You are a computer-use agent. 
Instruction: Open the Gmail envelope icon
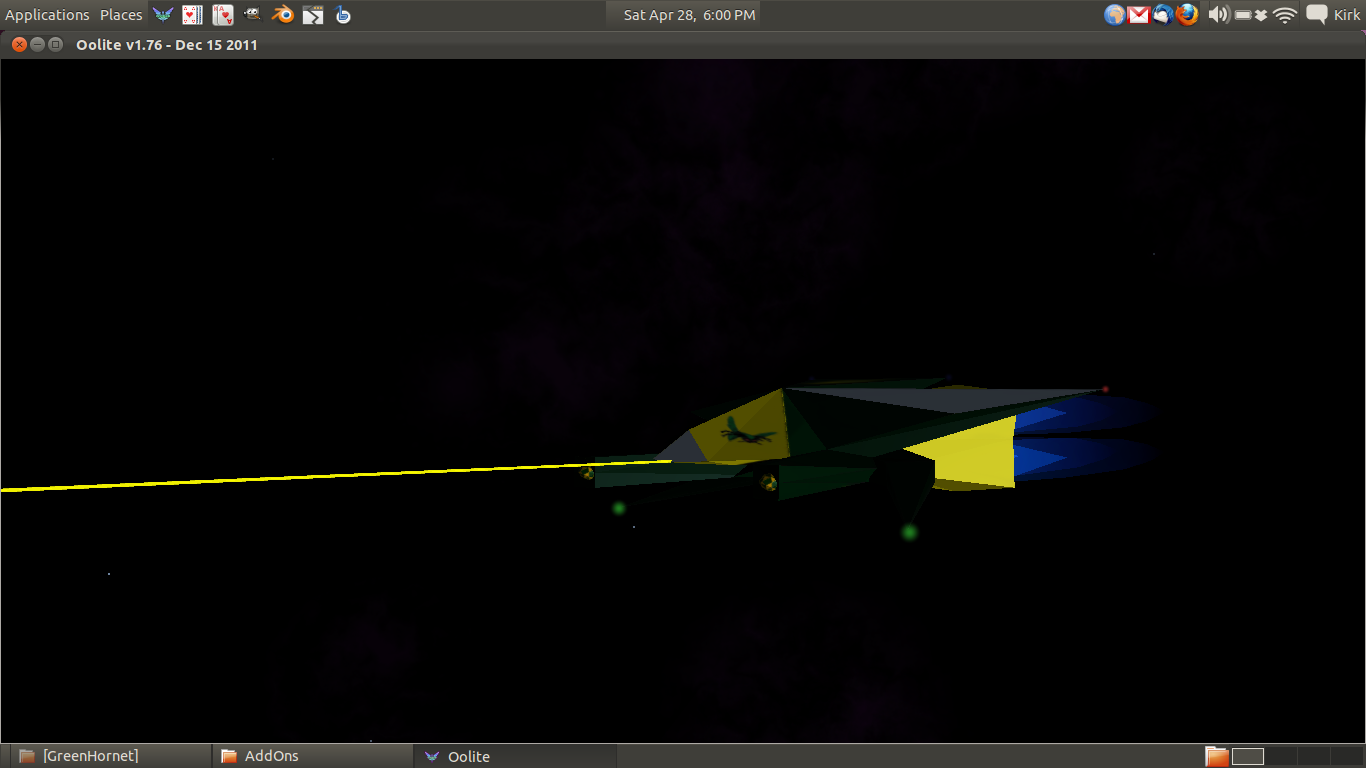1138,15
